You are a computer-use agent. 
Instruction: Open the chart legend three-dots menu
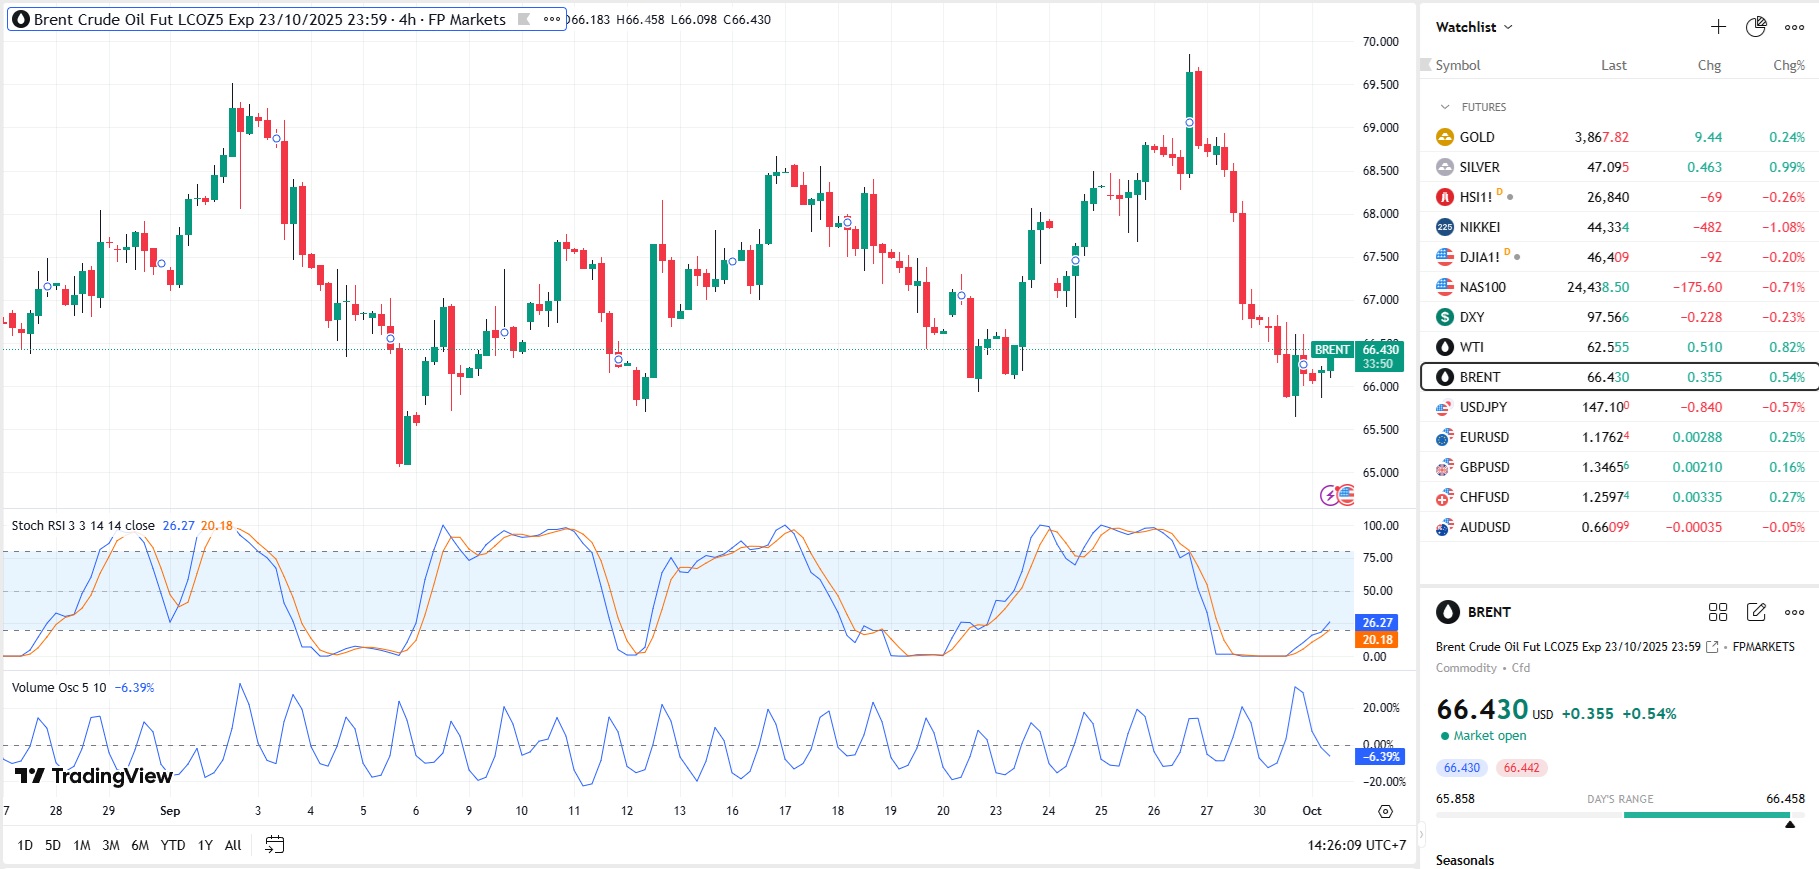tap(552, 19)
